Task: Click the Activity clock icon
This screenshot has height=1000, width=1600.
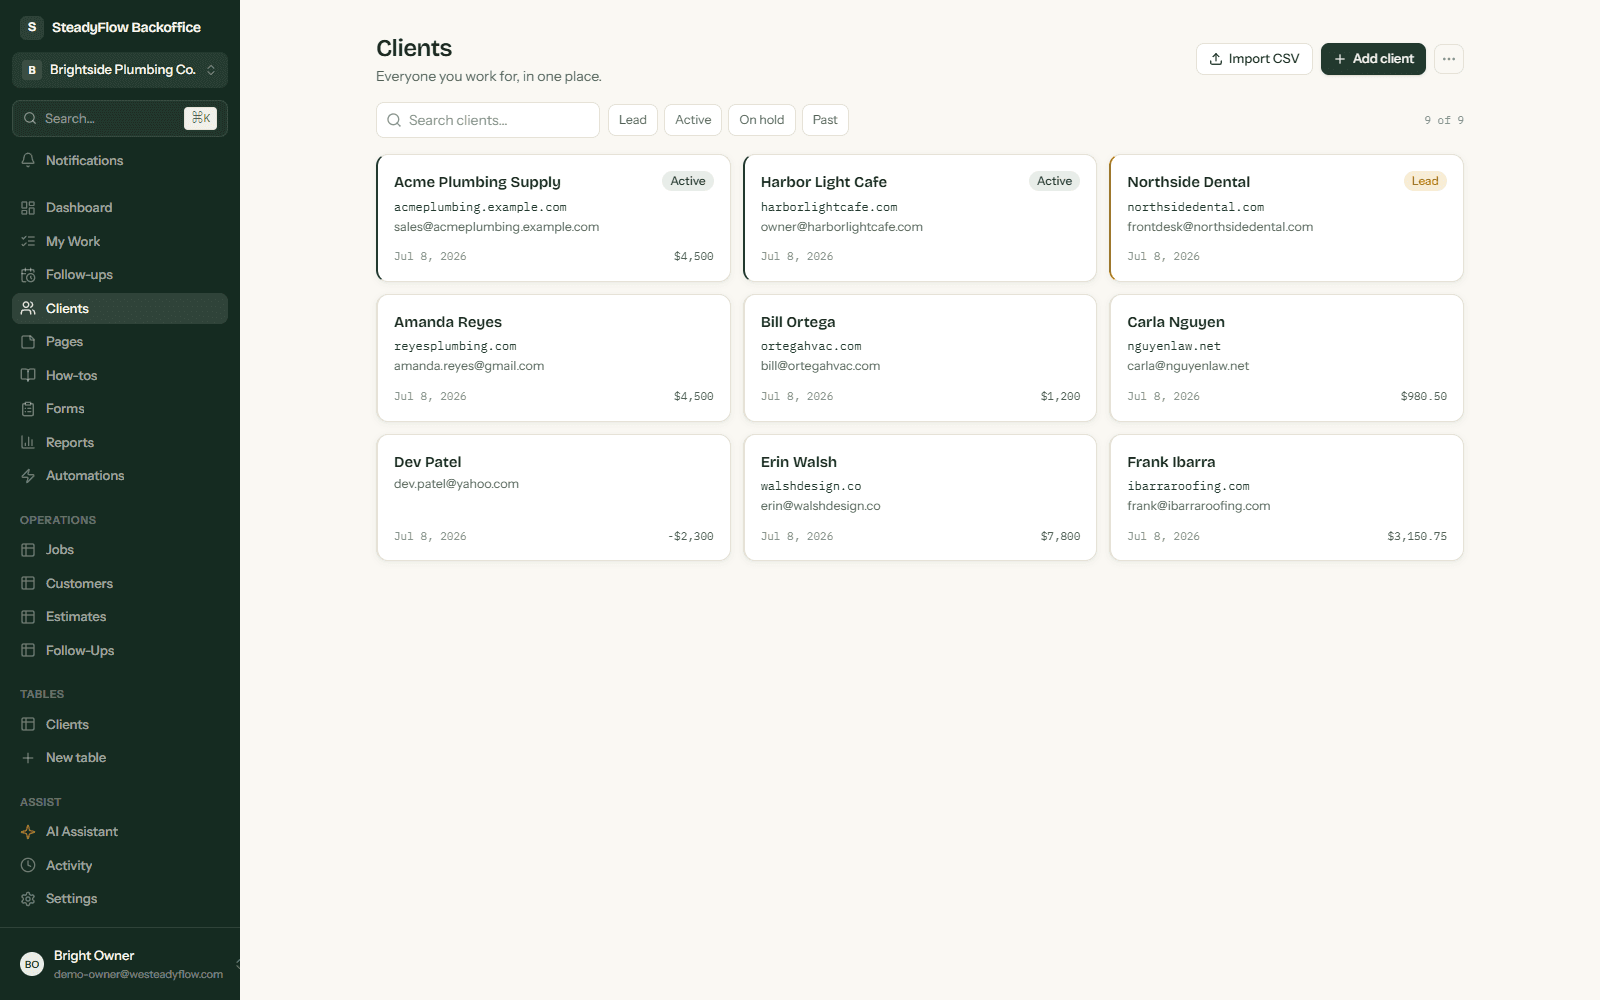Action: 28,865
